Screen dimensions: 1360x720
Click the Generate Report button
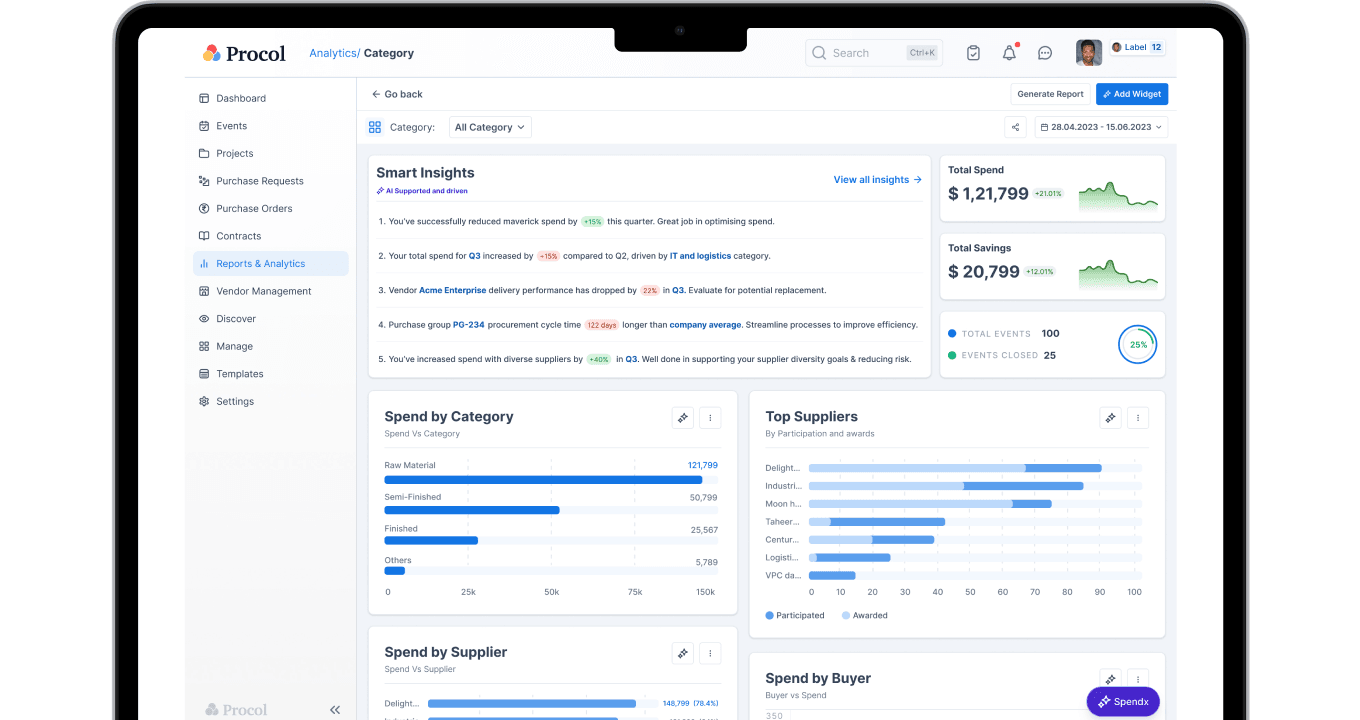click(1050, 93)
